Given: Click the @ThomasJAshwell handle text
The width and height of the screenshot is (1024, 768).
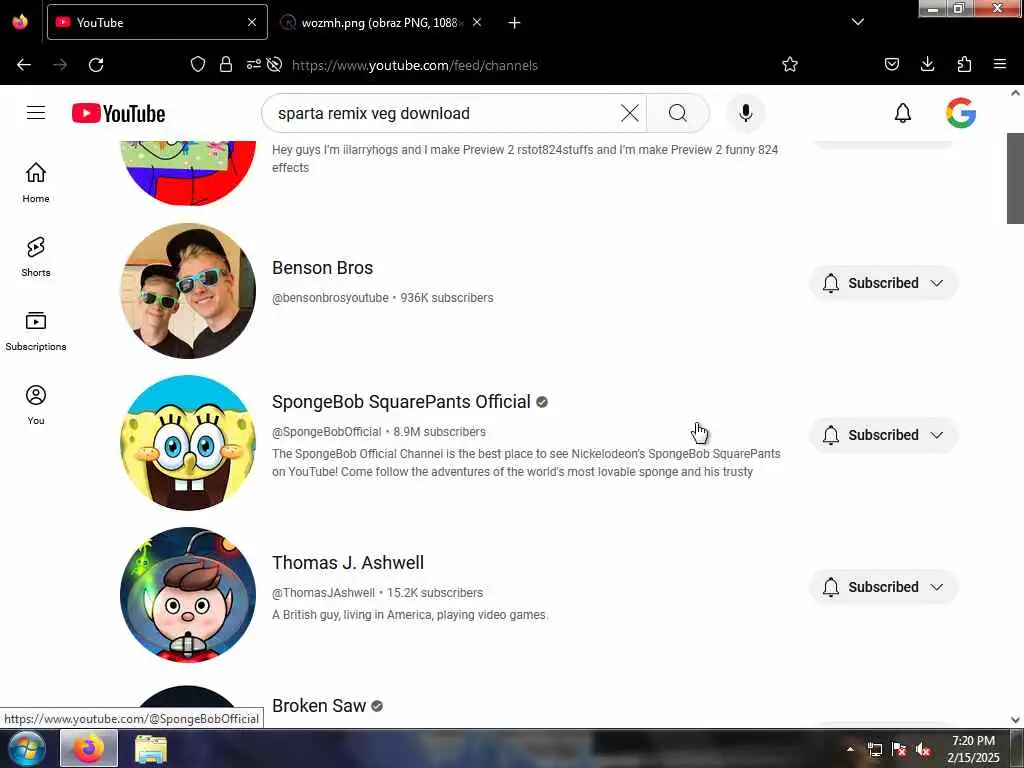Looking at the screenshot, I should pos(323,593).
